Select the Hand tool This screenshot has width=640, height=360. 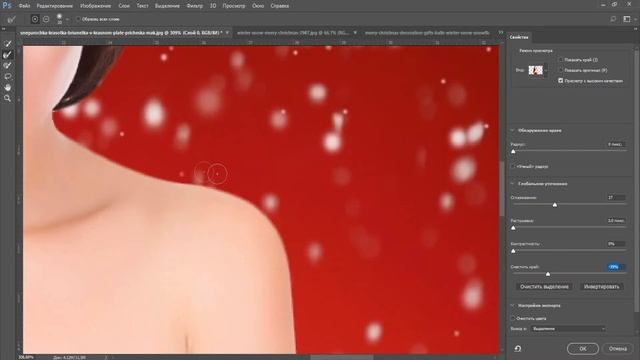(7, 87)
